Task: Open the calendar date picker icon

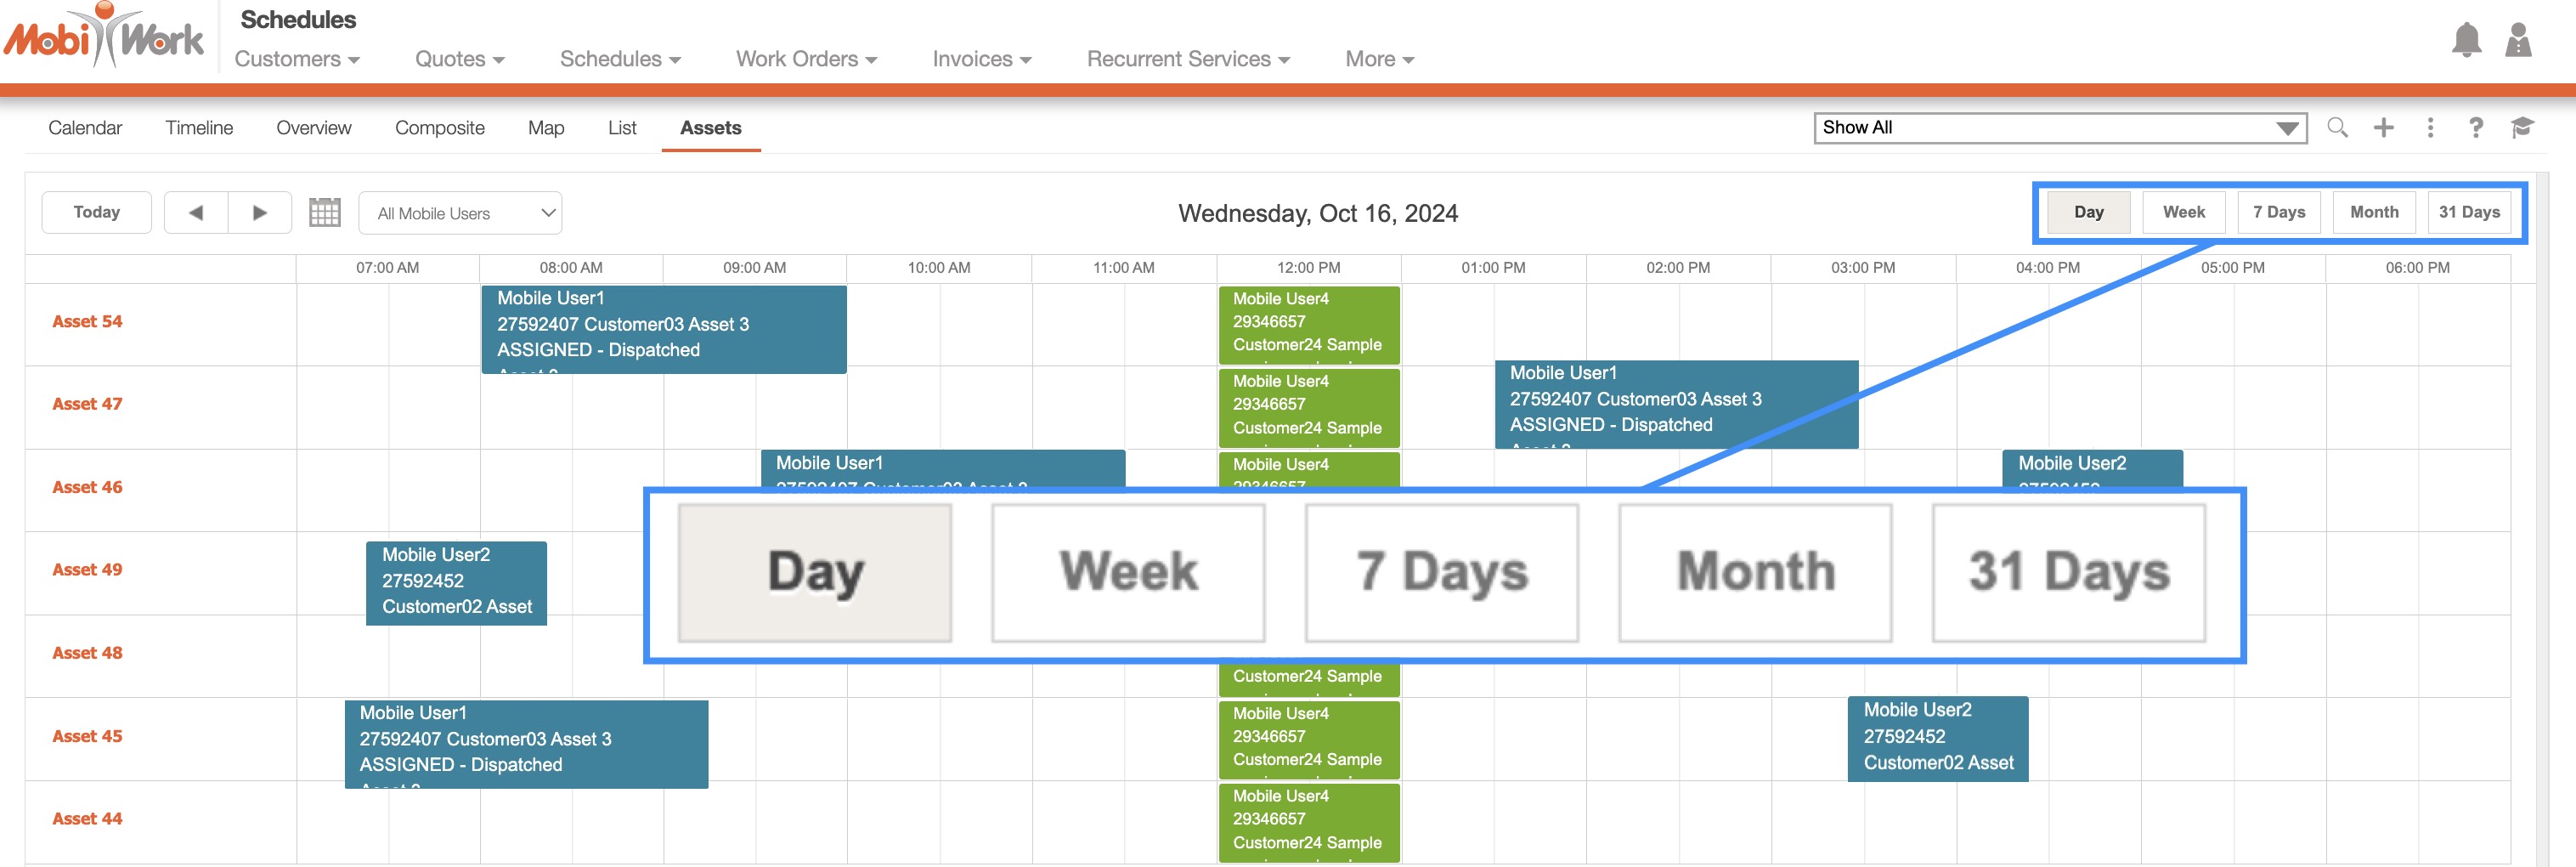Action: pos(325,213)
